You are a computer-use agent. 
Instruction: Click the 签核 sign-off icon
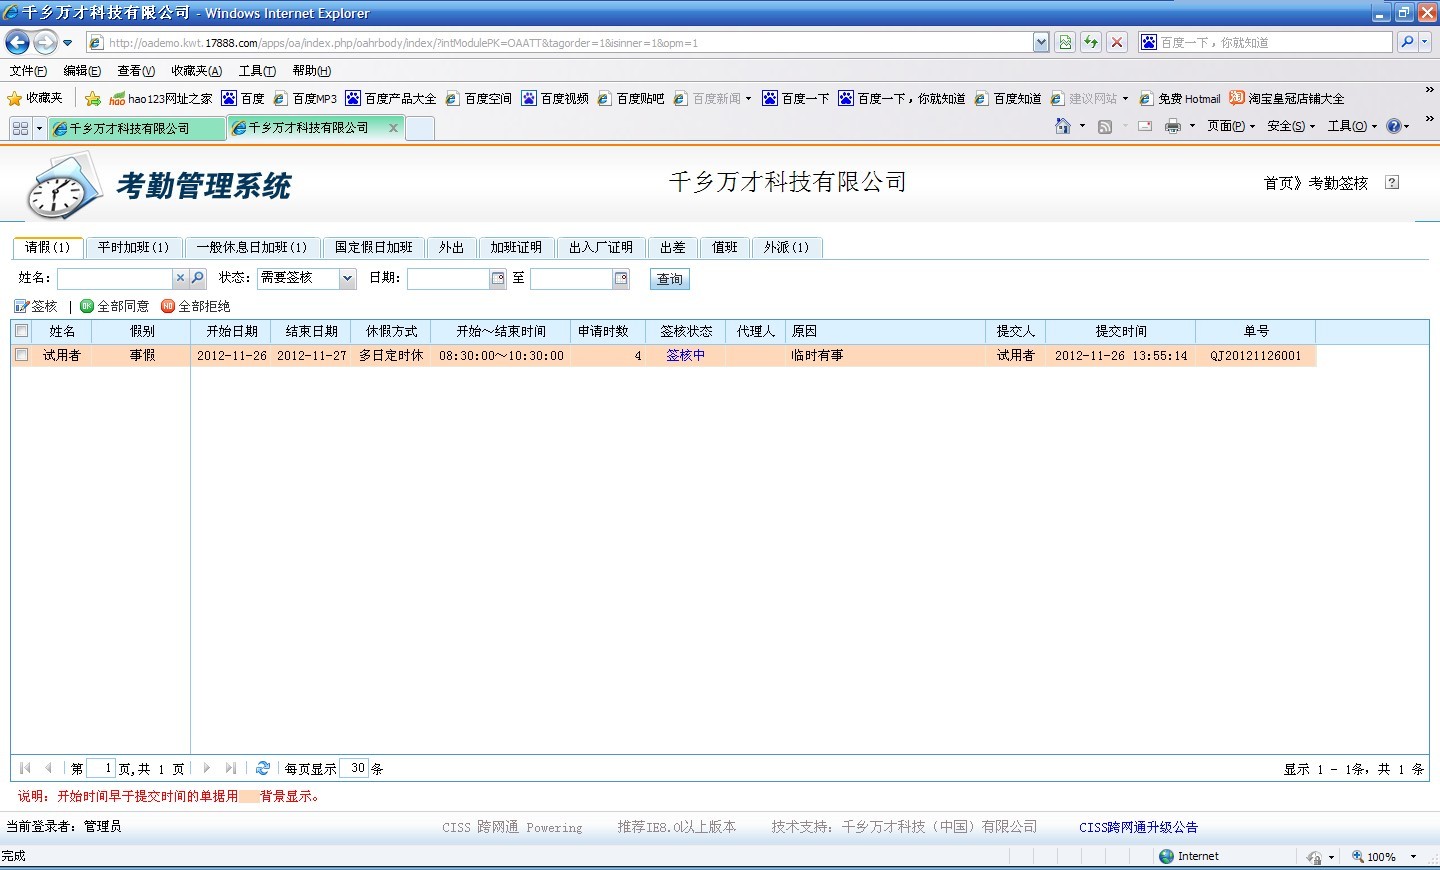point(21,306)
